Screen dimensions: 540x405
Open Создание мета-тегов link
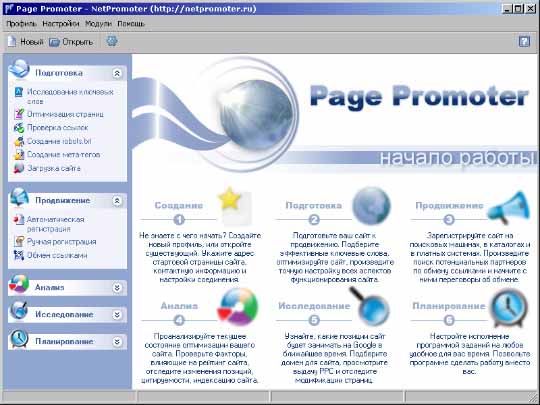(63, 155)
